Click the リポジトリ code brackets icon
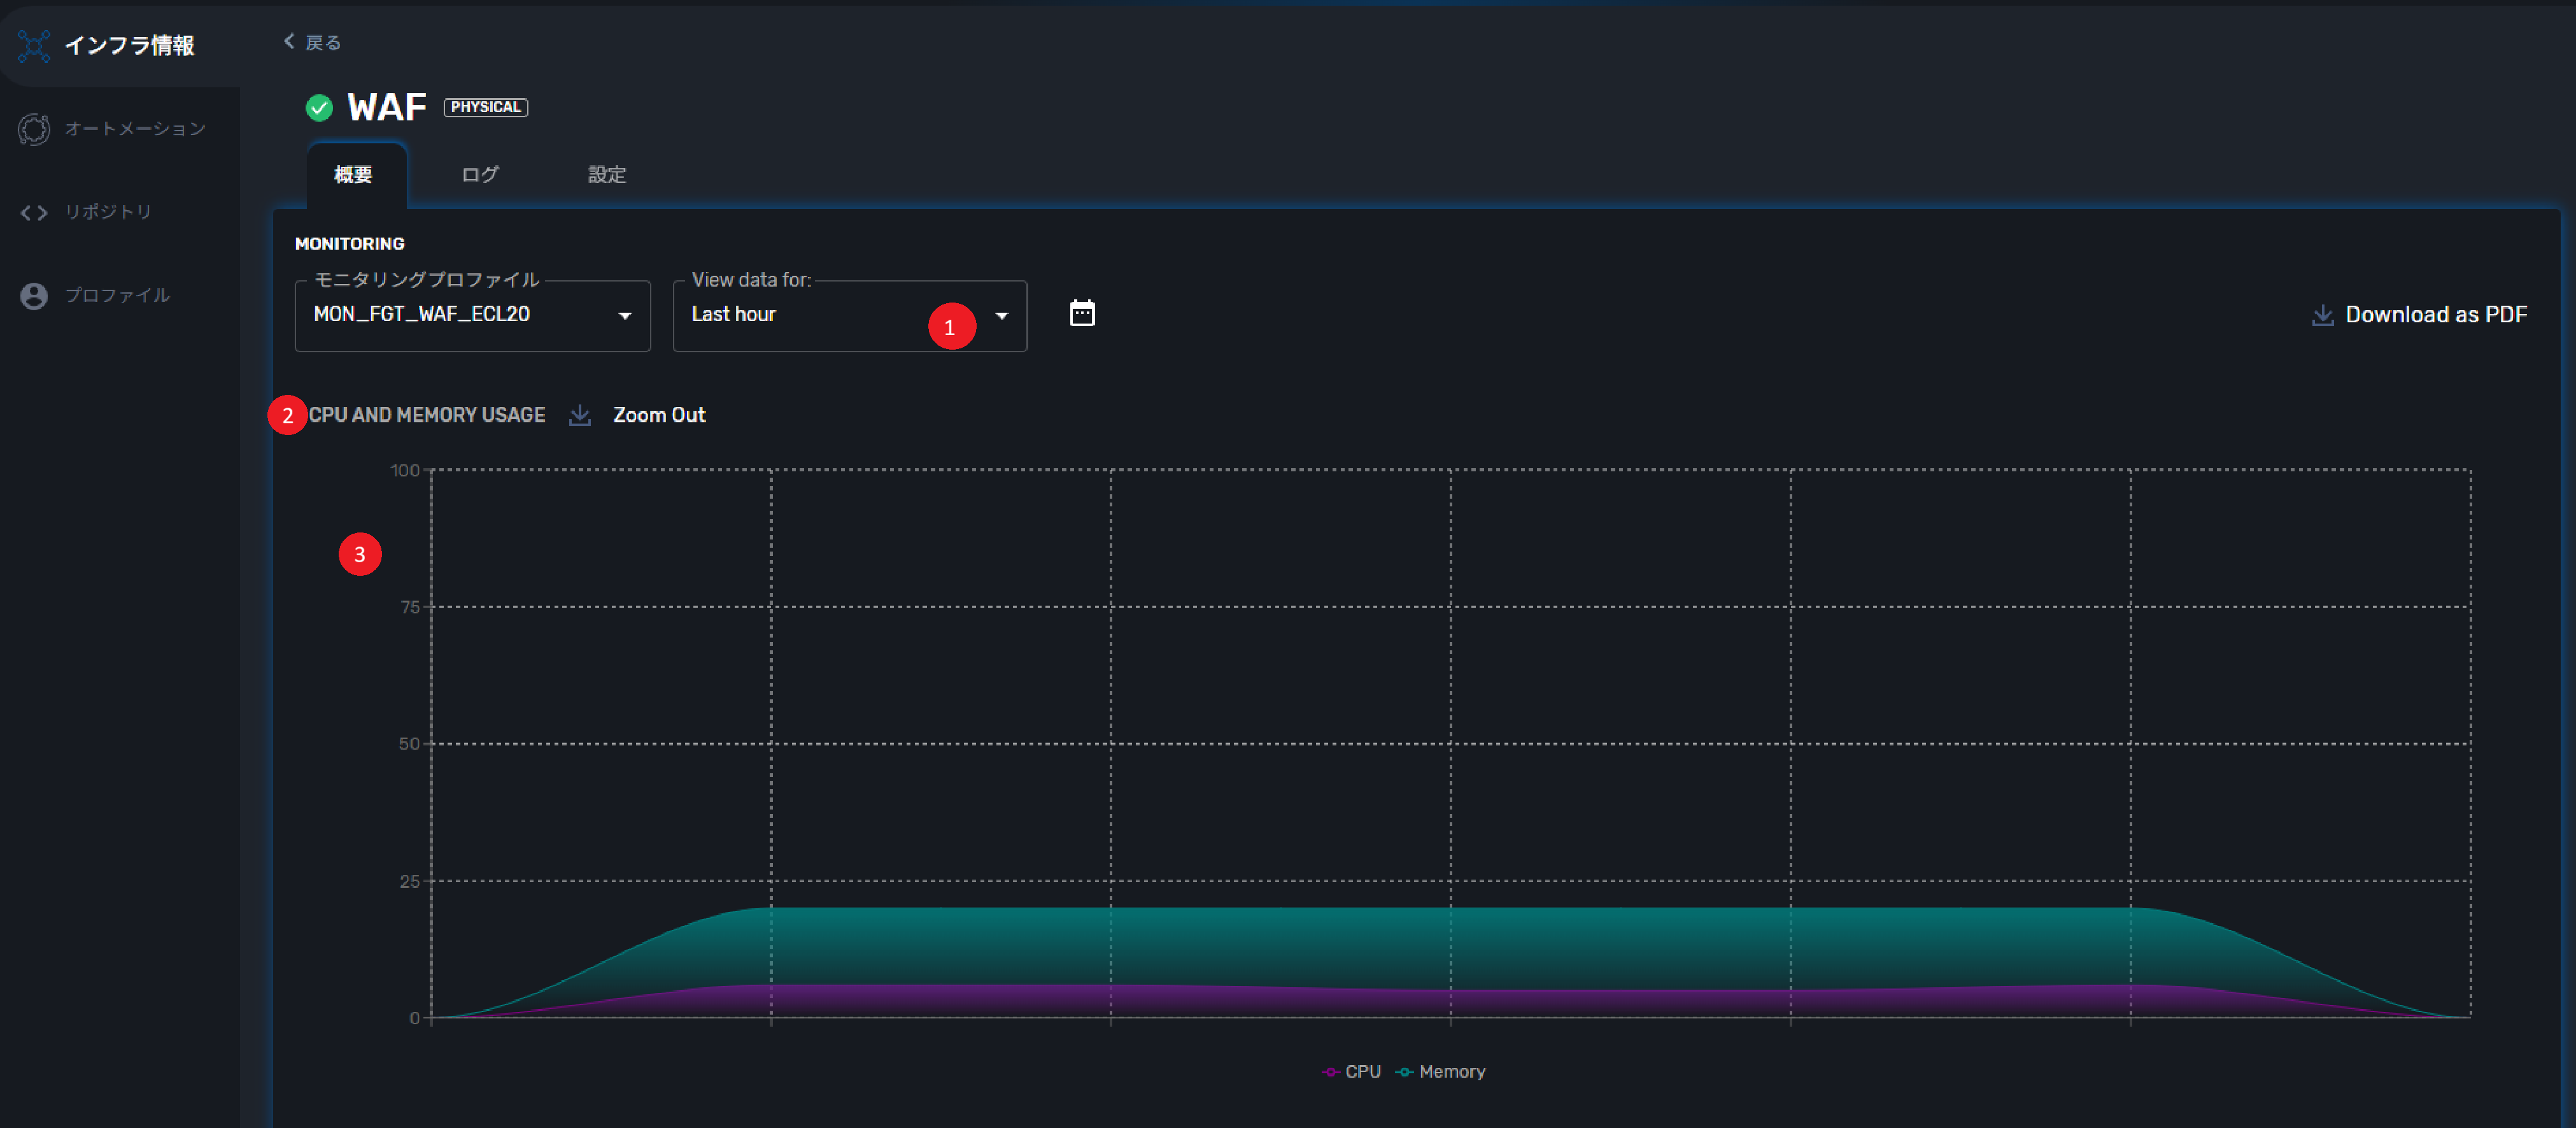 click(34, 212)
